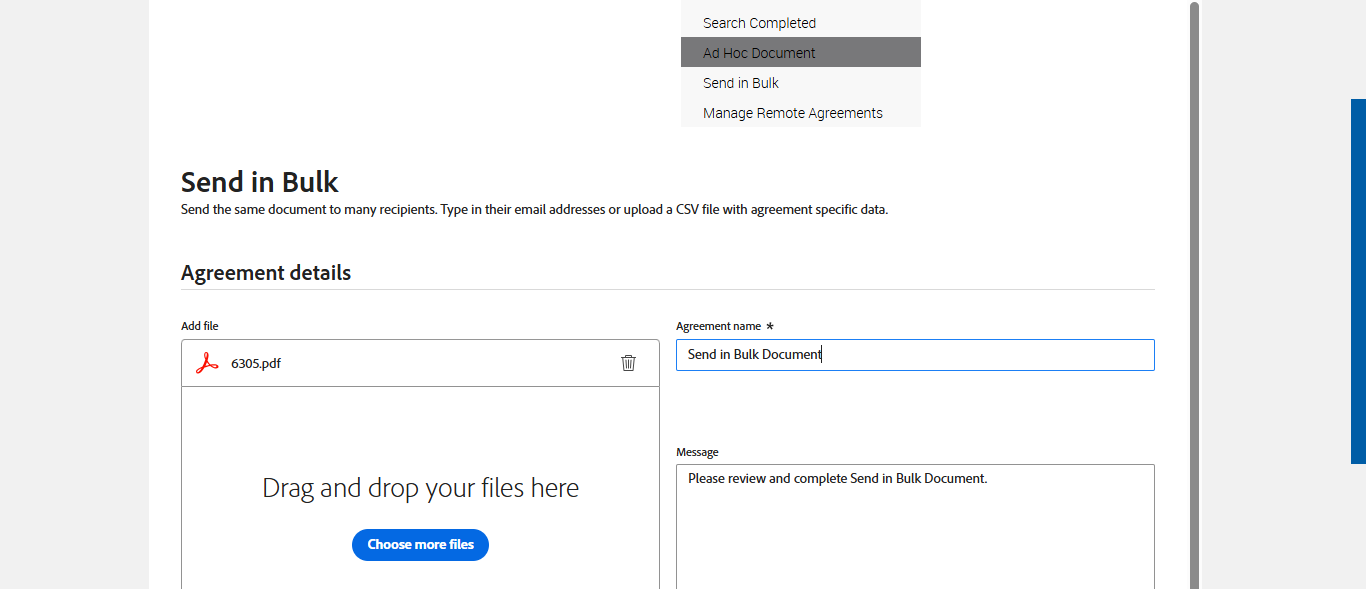
Task: Click the Send in Bulk page heading
Action: coord(260,182)
